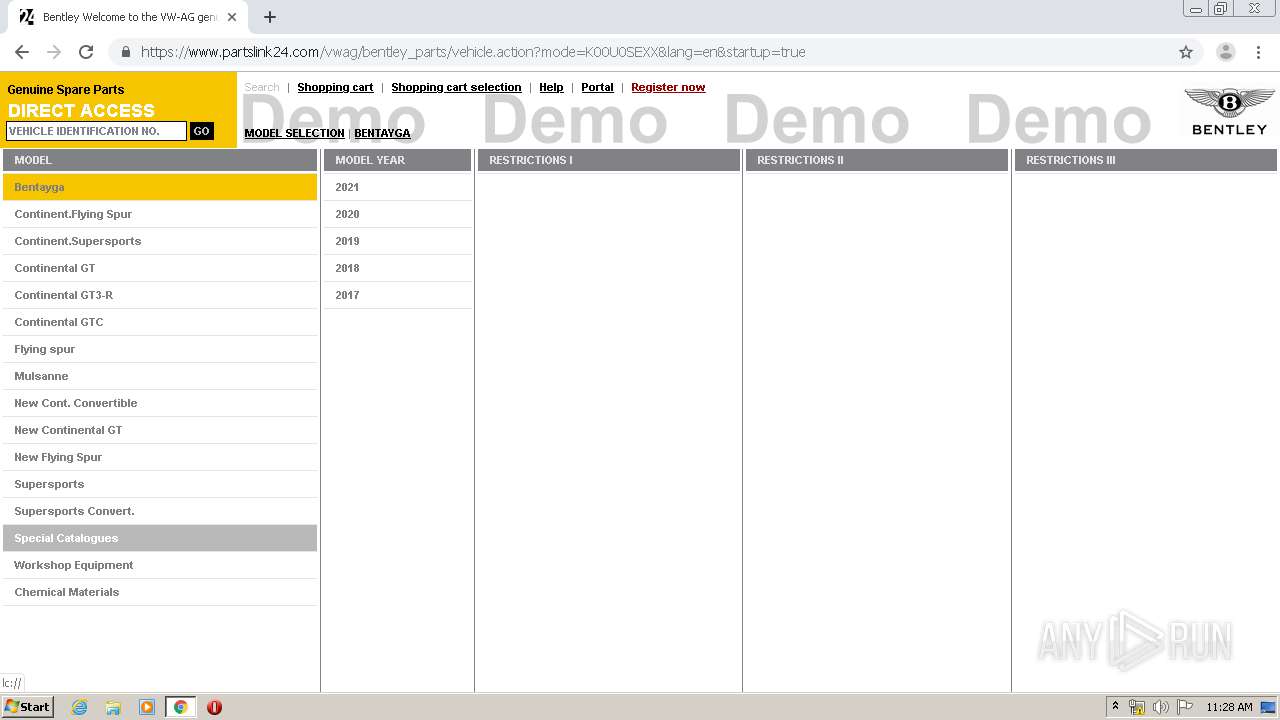Click the taskbar clock showing 11:28 AM
This screenshot has height=720, width=1280.
point(1229,707)
